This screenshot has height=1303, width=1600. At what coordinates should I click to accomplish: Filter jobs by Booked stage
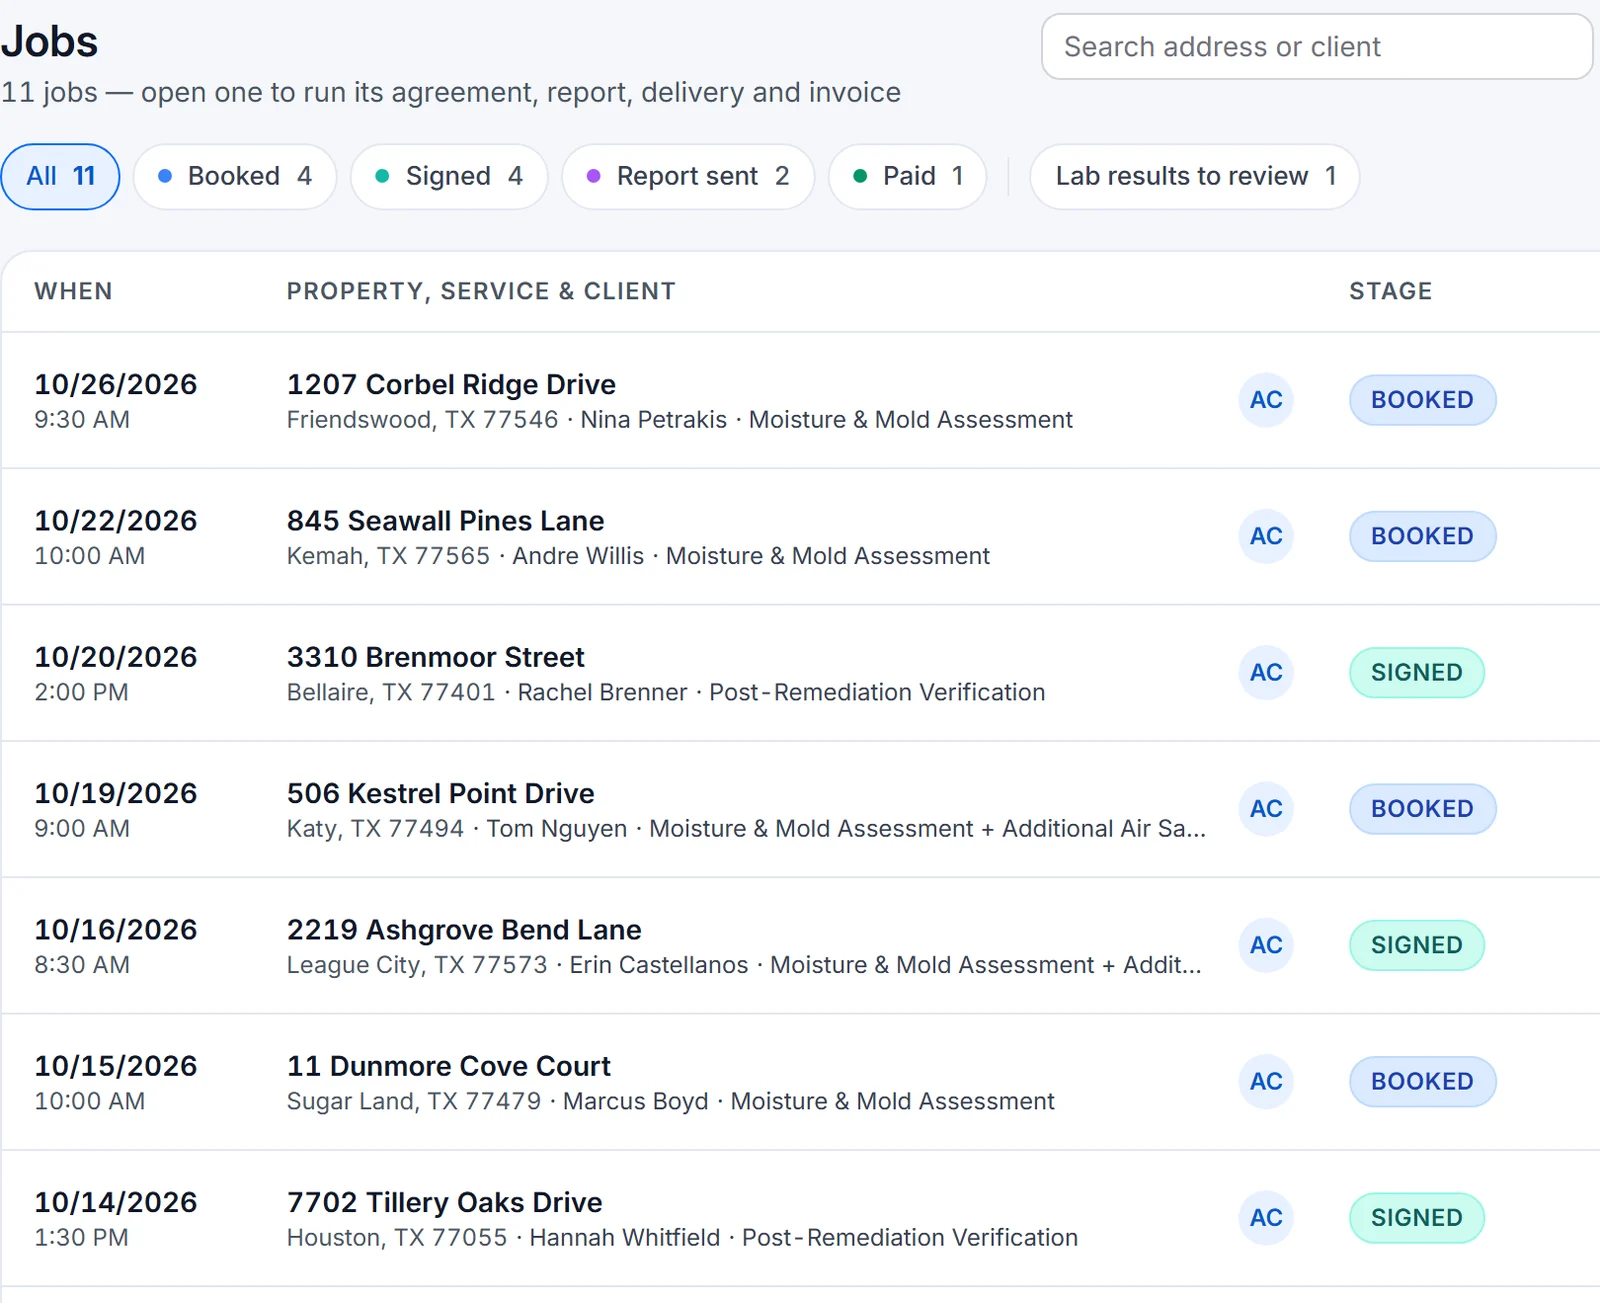(235, 177)
